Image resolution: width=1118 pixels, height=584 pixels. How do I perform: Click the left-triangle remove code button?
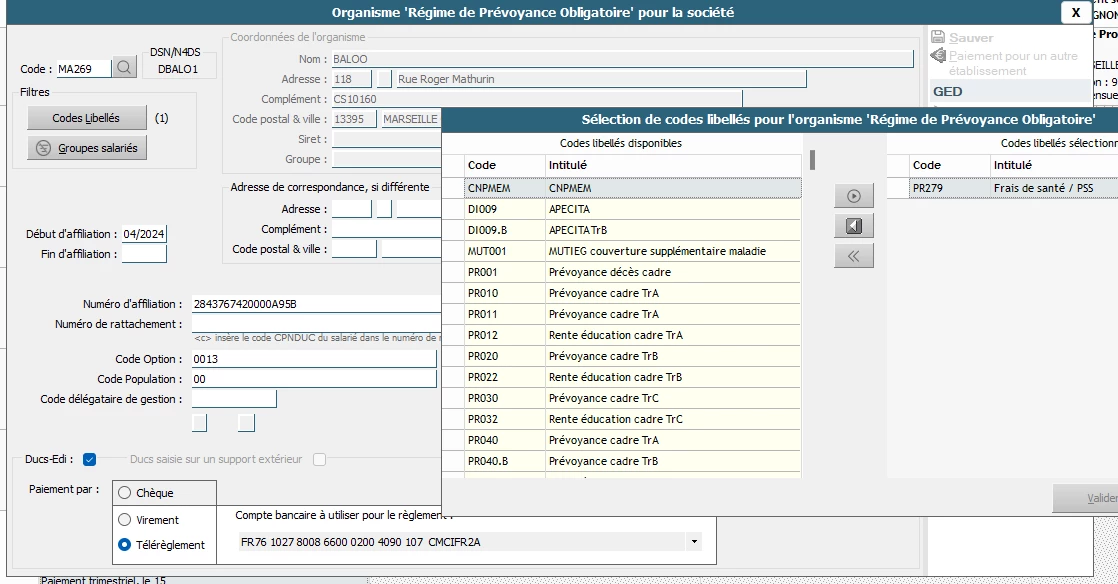[853, 226]
